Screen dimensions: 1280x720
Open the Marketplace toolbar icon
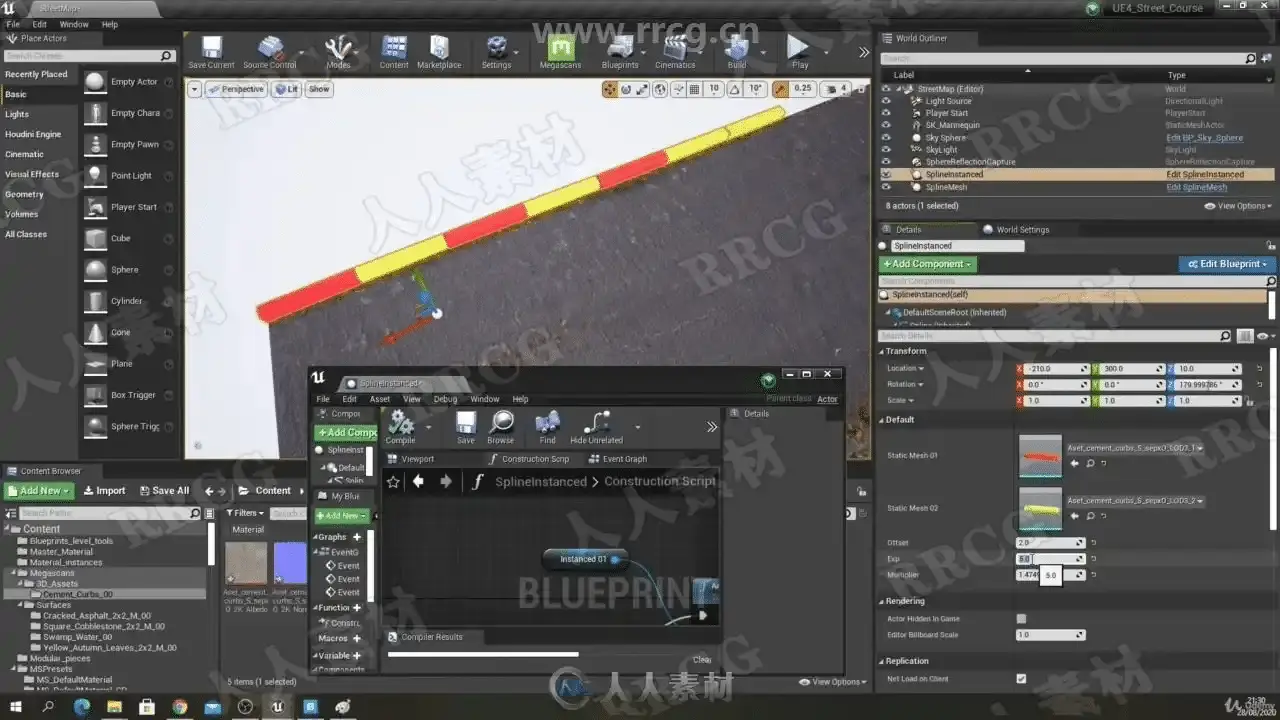(439, 52)
